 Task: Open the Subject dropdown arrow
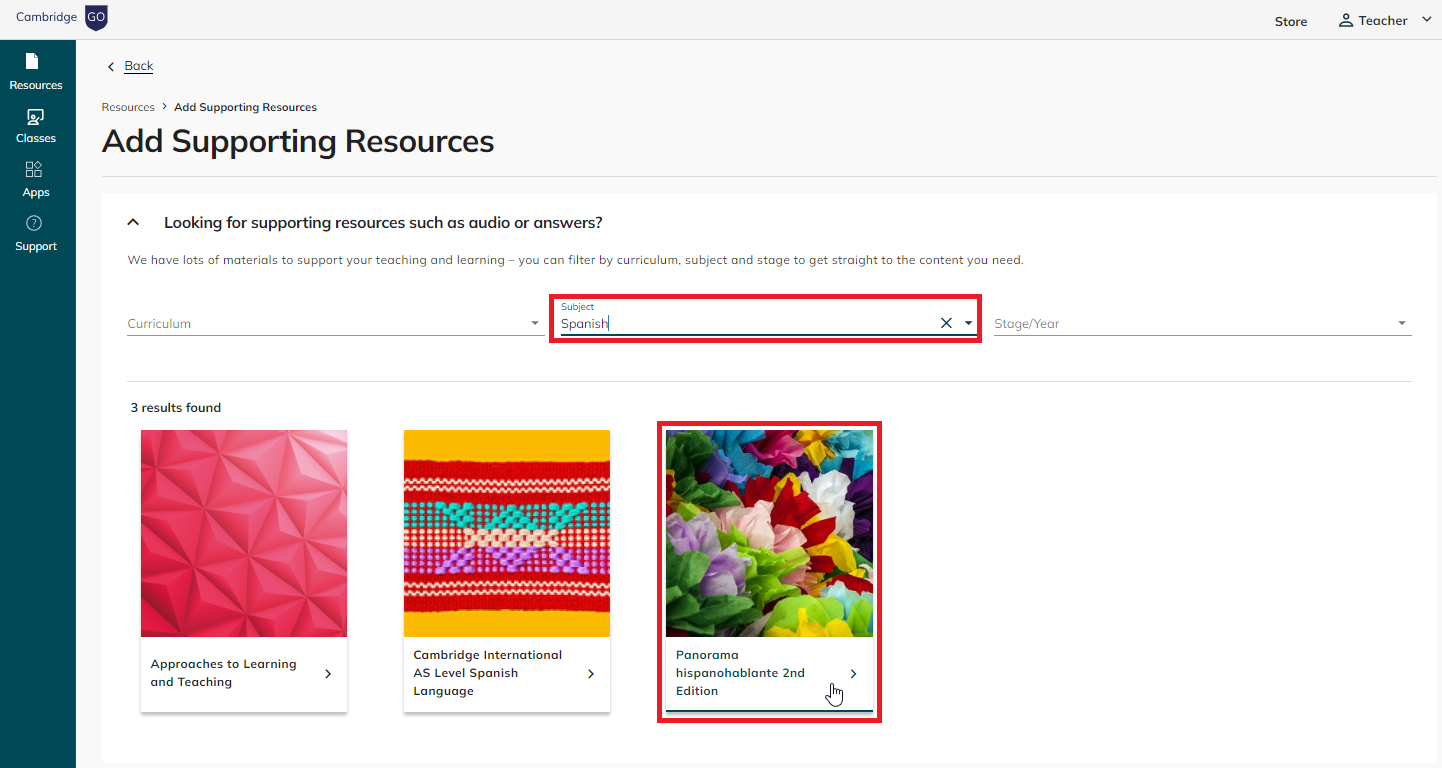click(x=969, y=323)
